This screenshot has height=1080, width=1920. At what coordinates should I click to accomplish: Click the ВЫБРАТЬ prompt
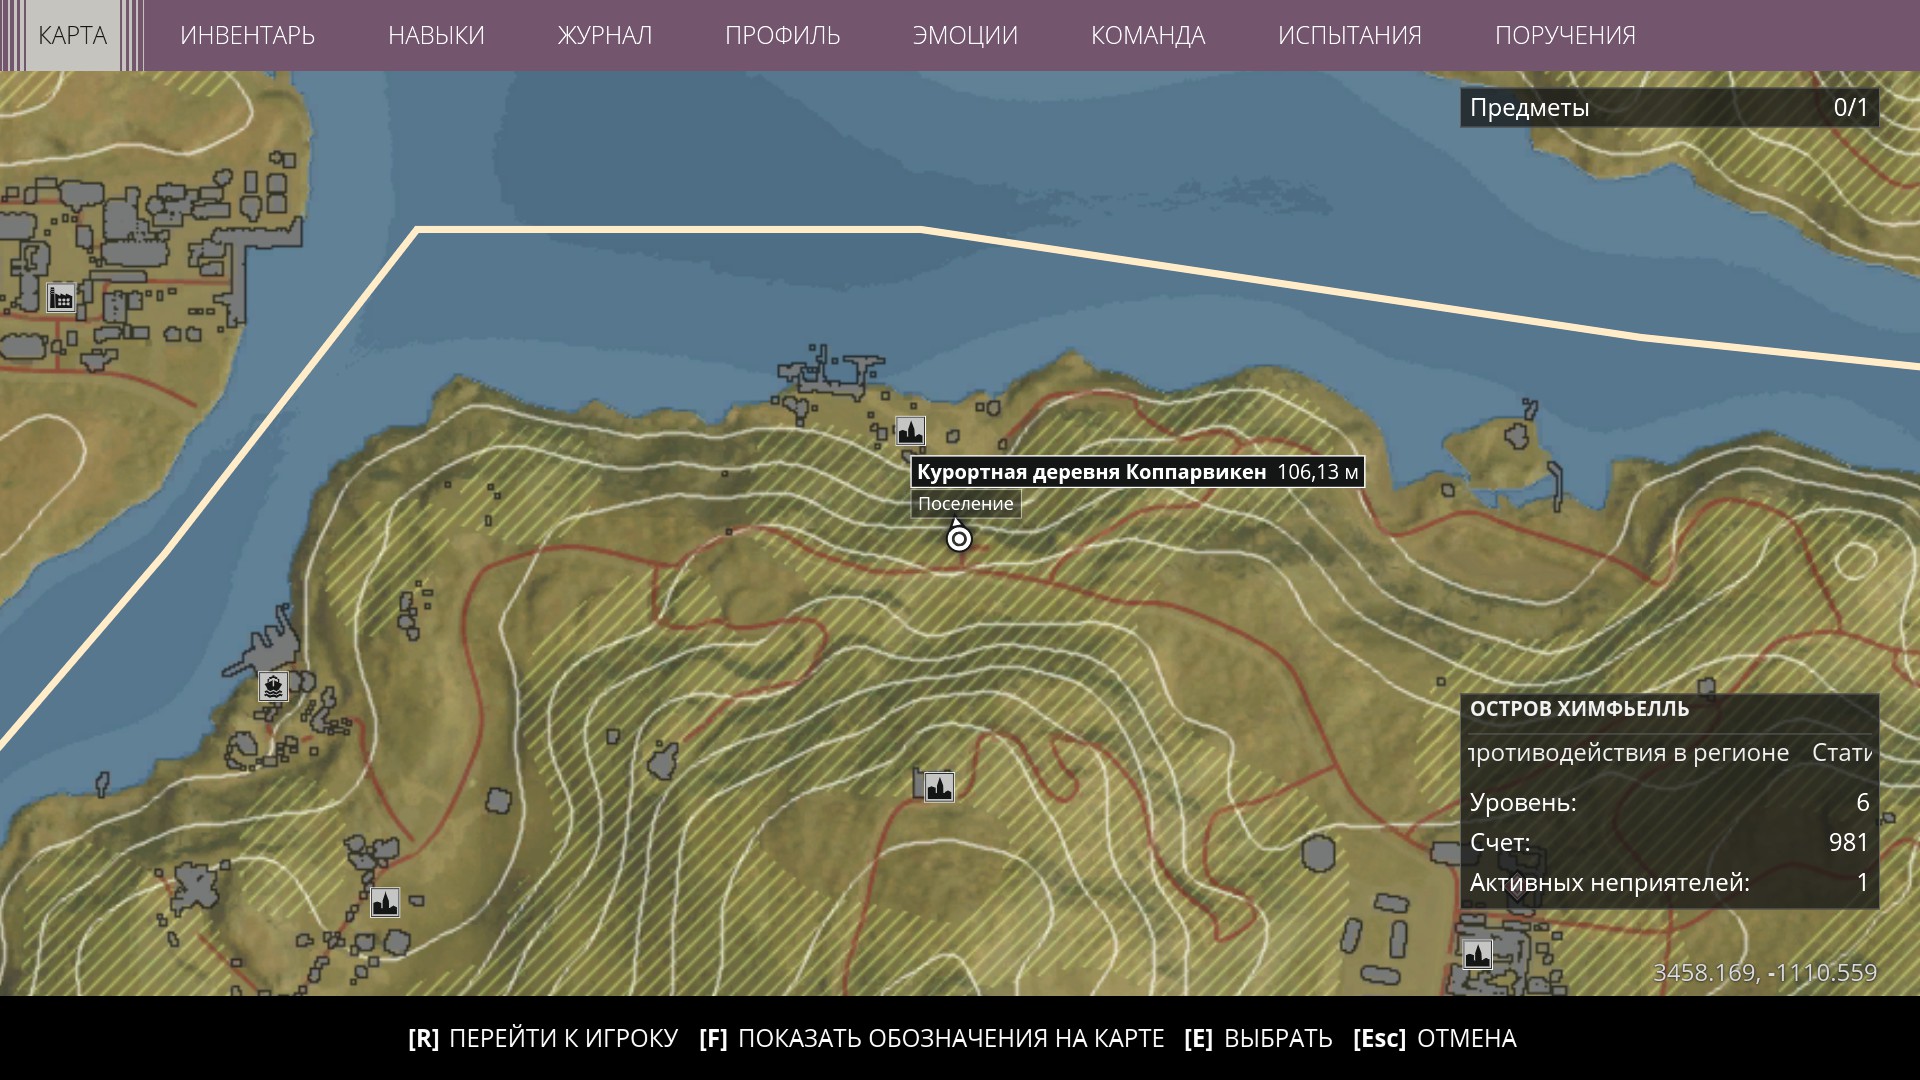tap(1258, 1039)
